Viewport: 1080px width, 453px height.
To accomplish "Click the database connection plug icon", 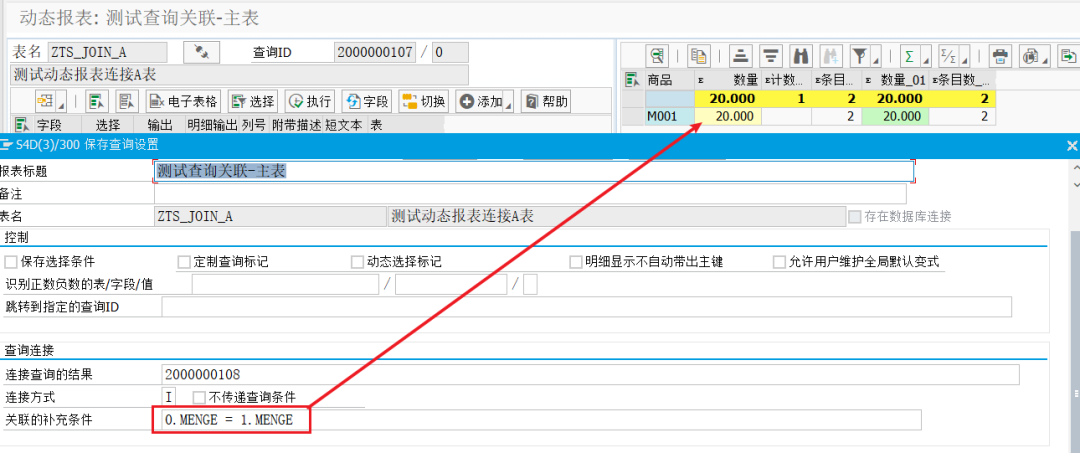I will (201, 52).
